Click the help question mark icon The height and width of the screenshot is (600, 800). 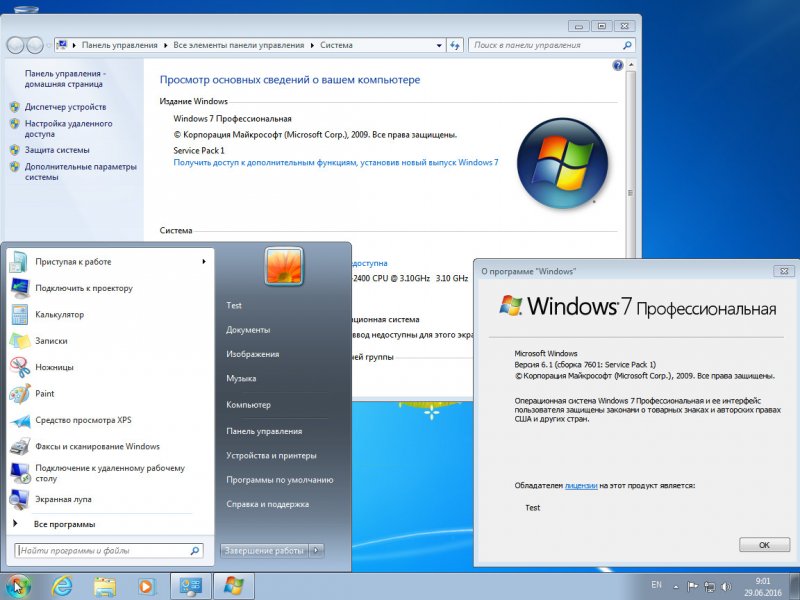tap(617, 65)
